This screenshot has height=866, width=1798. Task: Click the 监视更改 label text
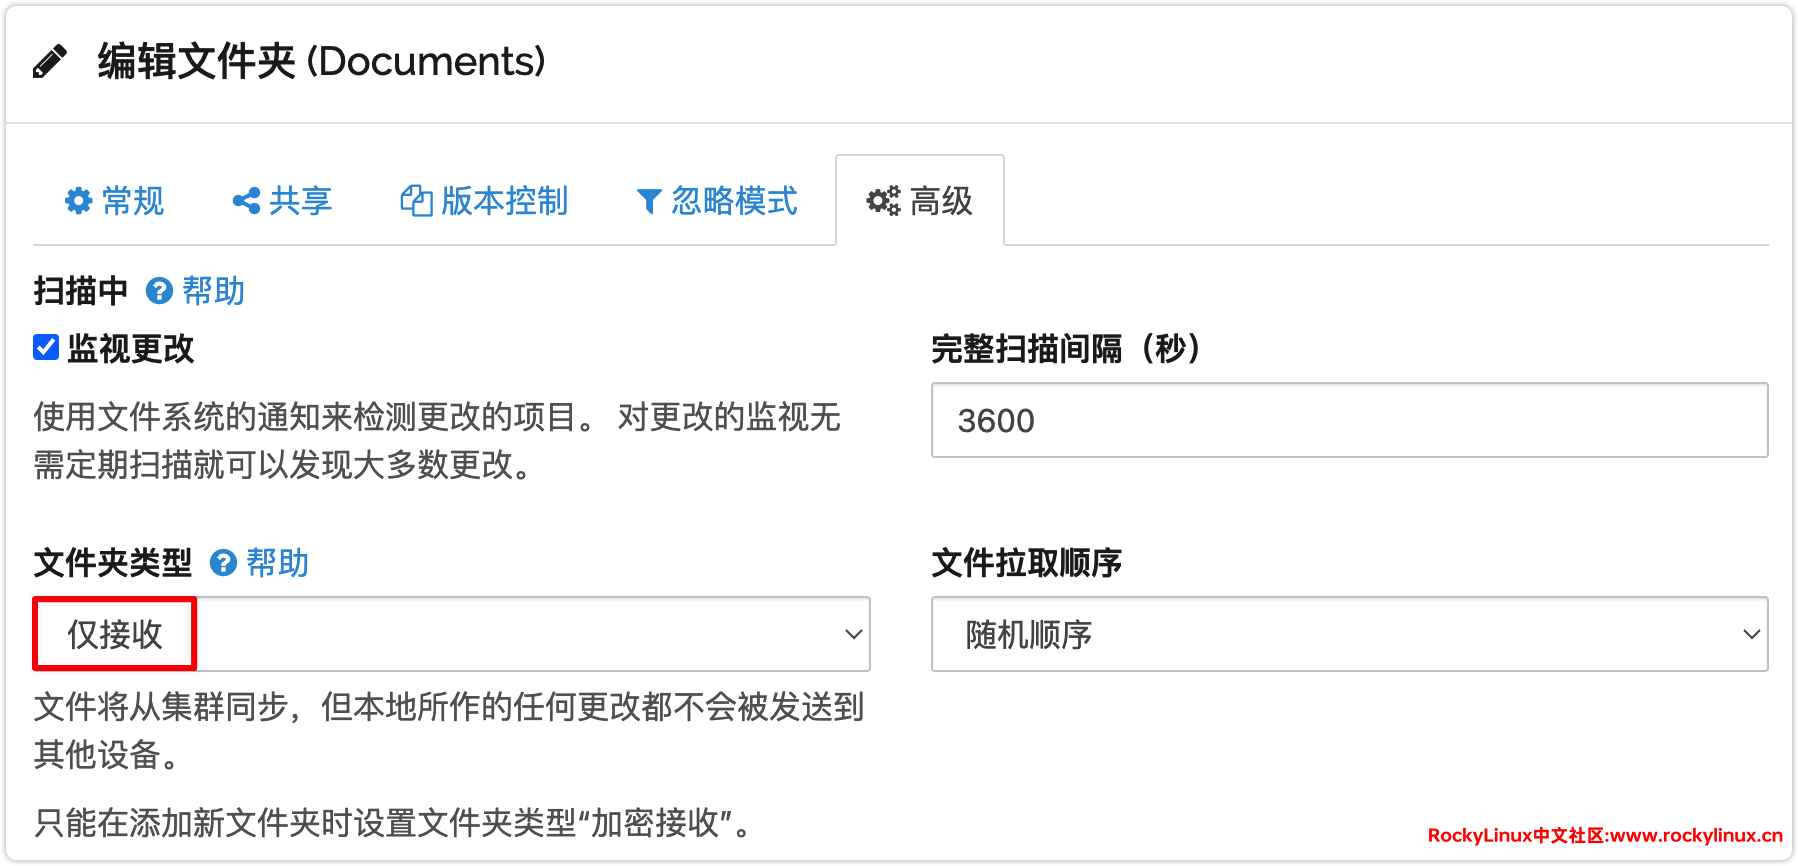(x=131, y=348)
